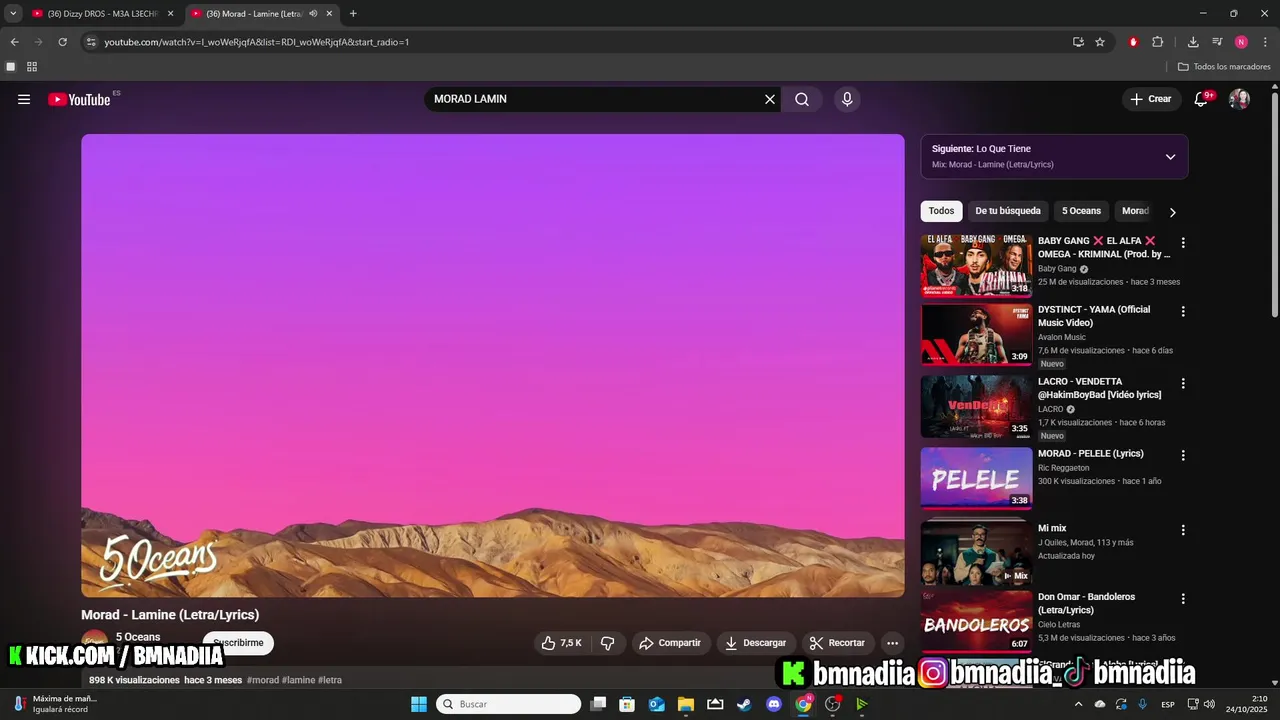The width and height of the screenshot is (1280, 720).
Task: Go back in browser history
Action: (x=14, y=42)
